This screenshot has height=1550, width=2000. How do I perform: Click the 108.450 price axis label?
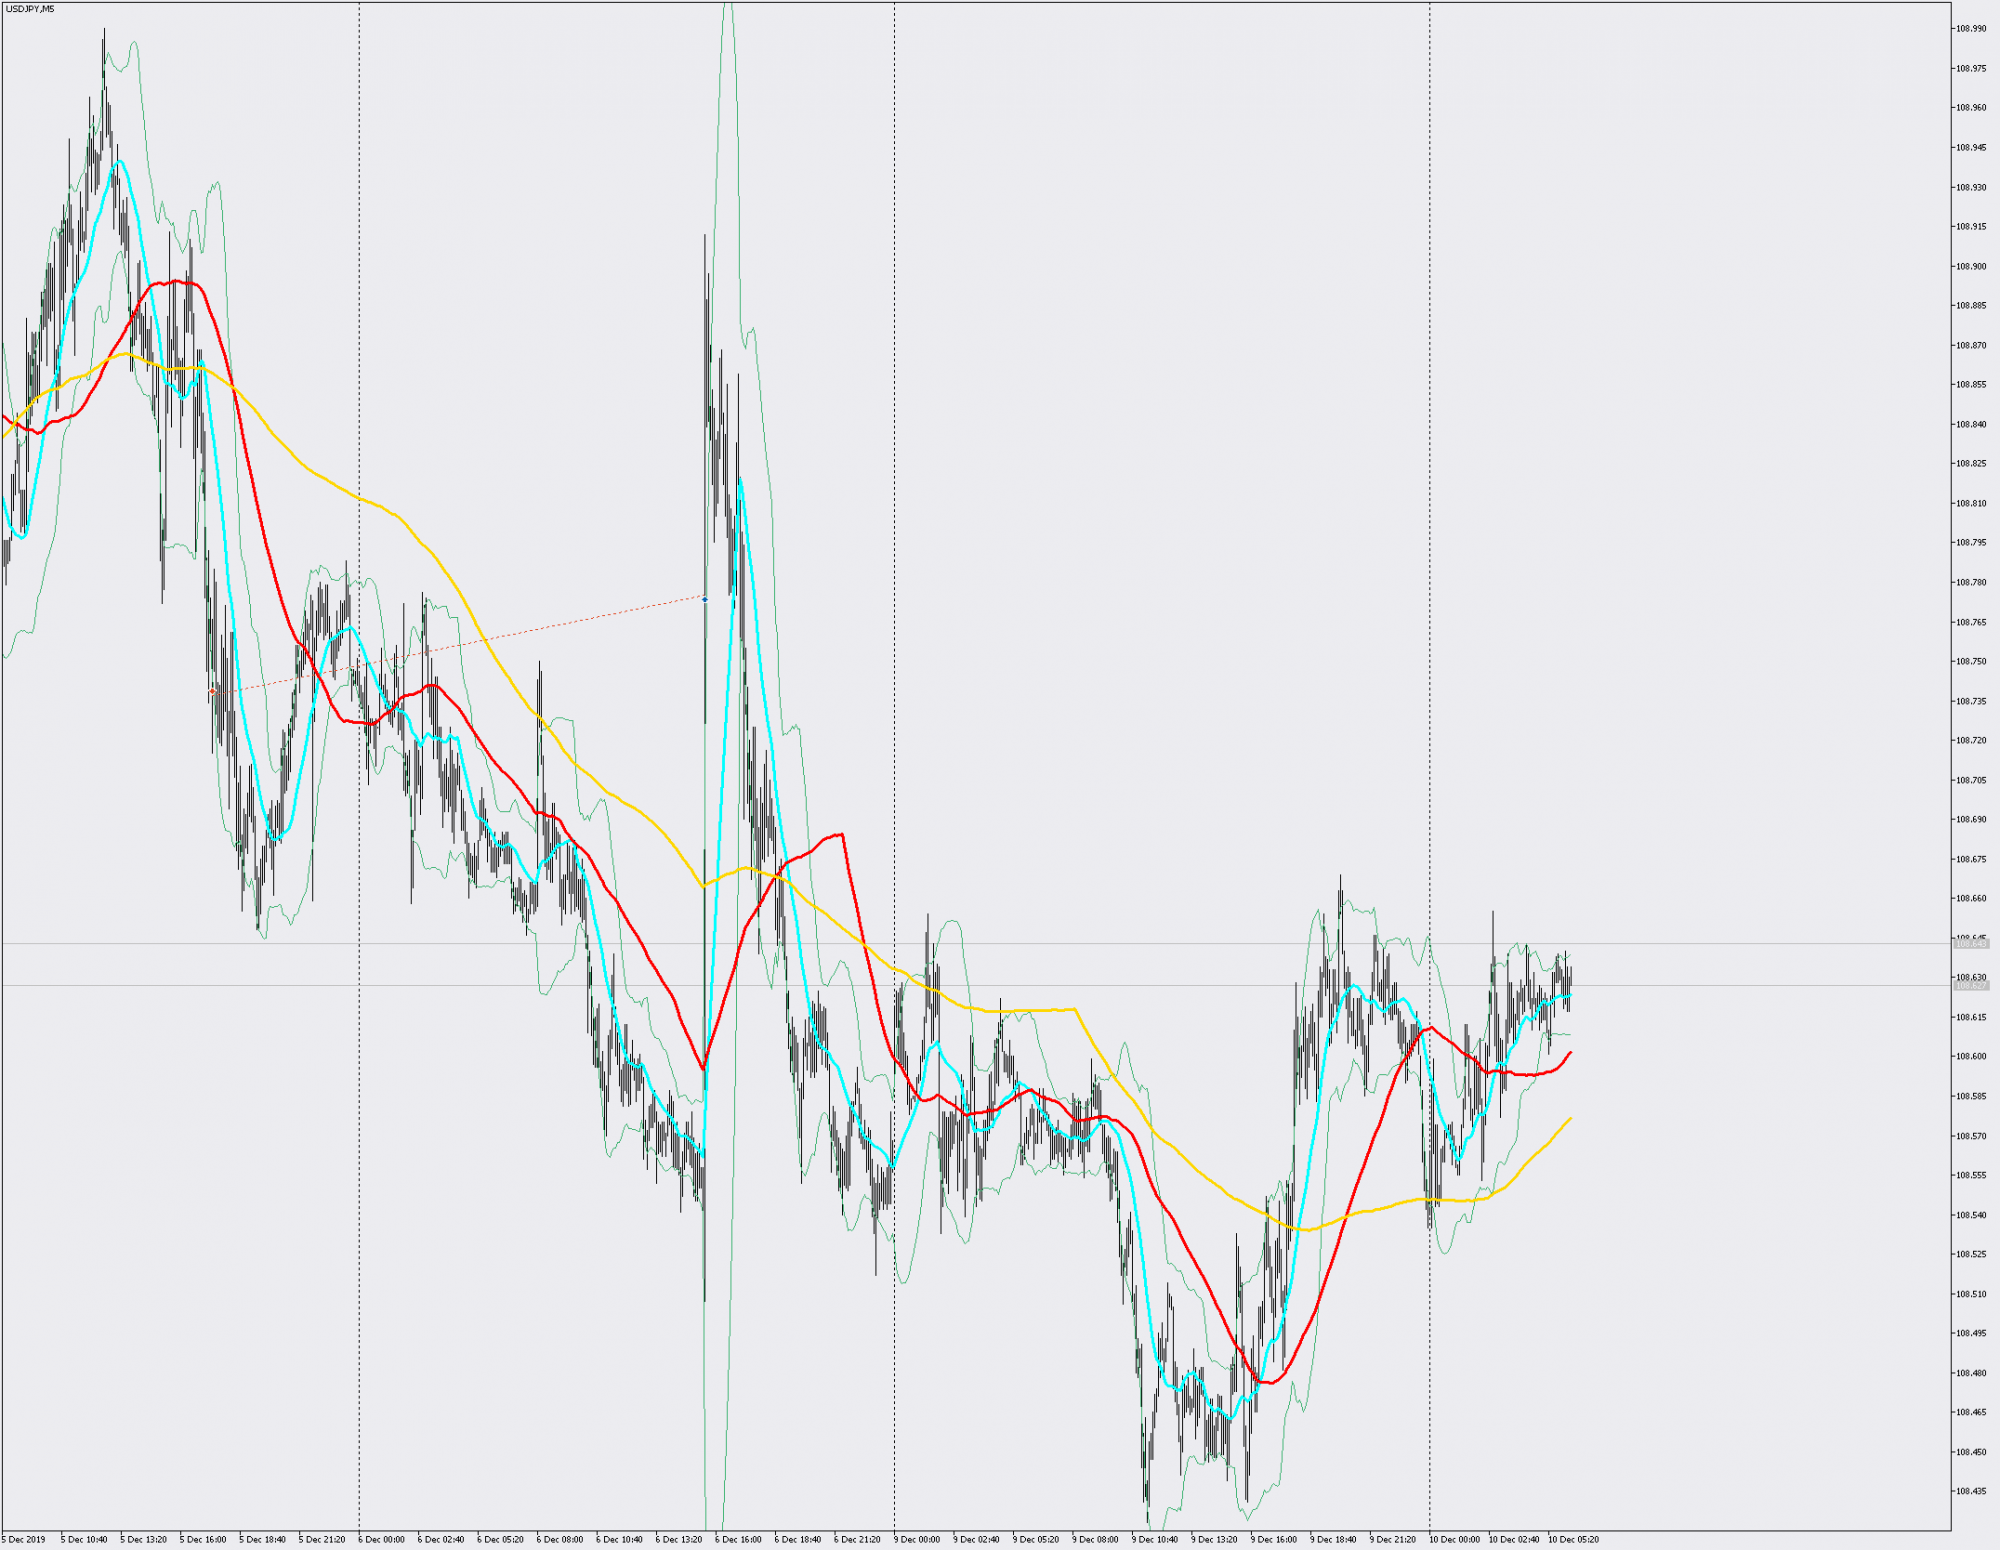1971,1453
